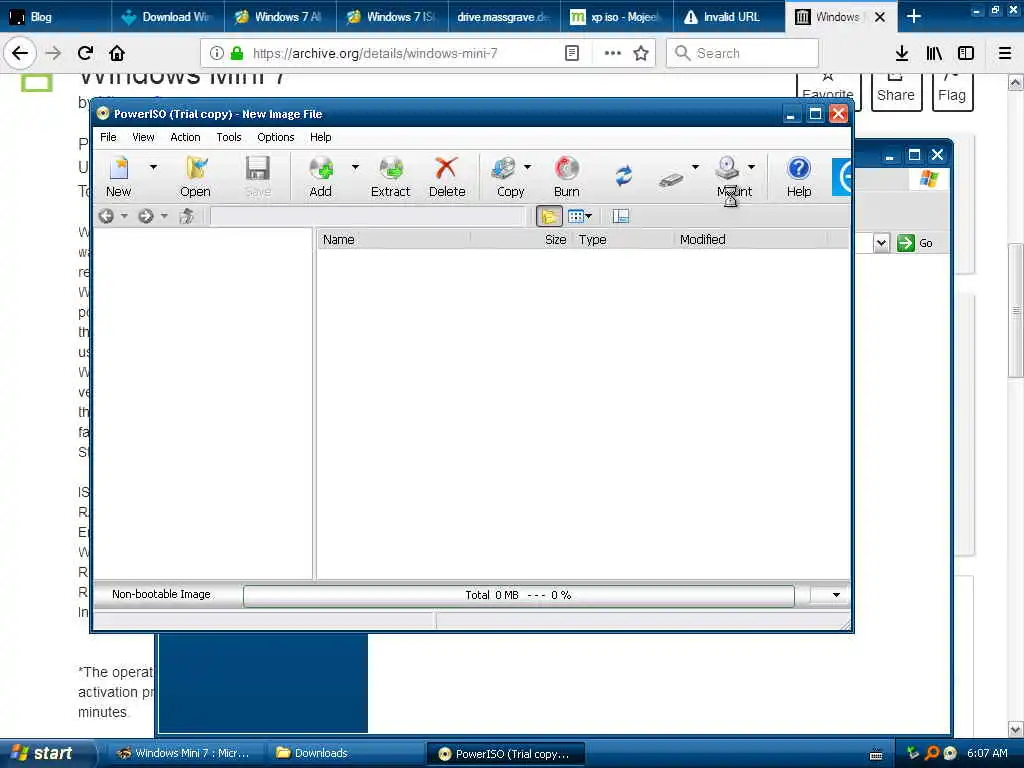Open media size dropdown in status bar
The image size is (1024, 768).
coord(836,595)
